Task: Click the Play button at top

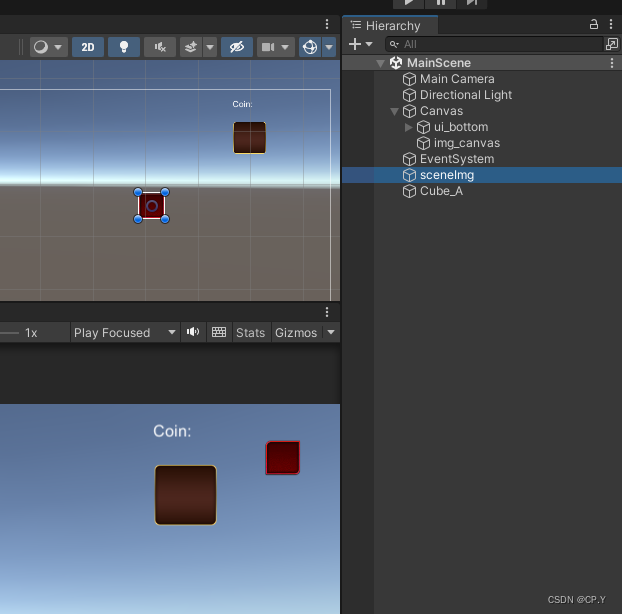Action: click(x=408, y=3)
